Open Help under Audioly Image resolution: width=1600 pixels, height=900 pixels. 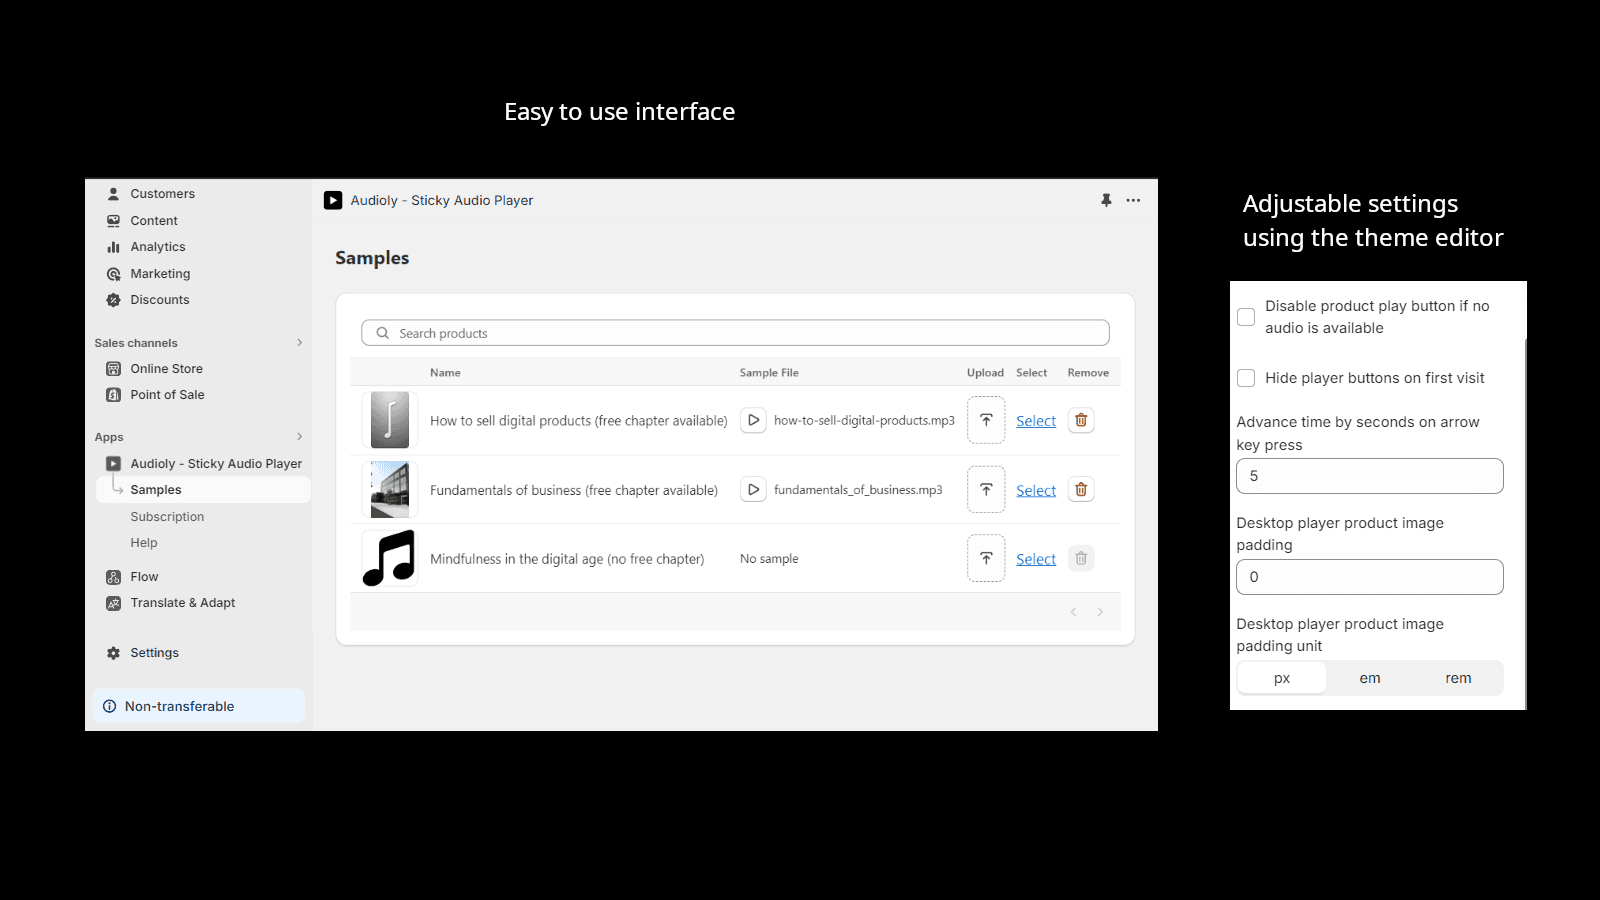143,542
